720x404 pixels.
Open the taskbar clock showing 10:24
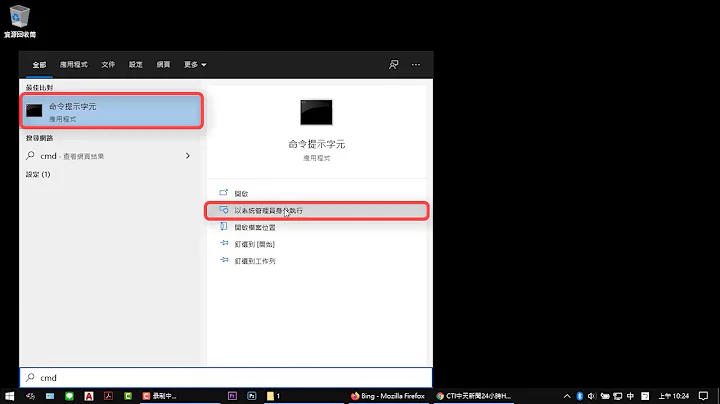674,396
